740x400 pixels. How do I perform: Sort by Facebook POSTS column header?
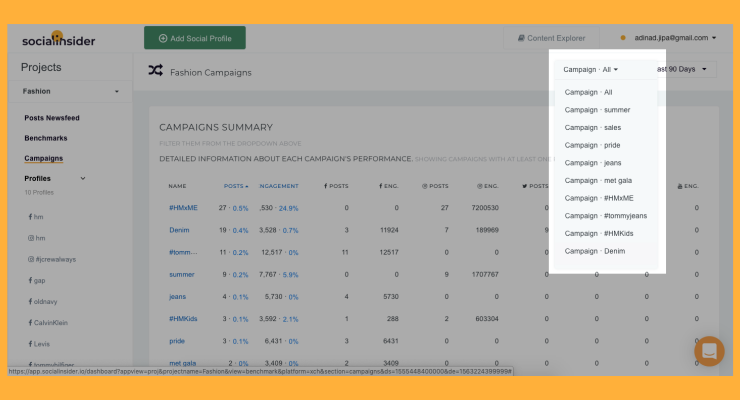click(x=336, y=186)
